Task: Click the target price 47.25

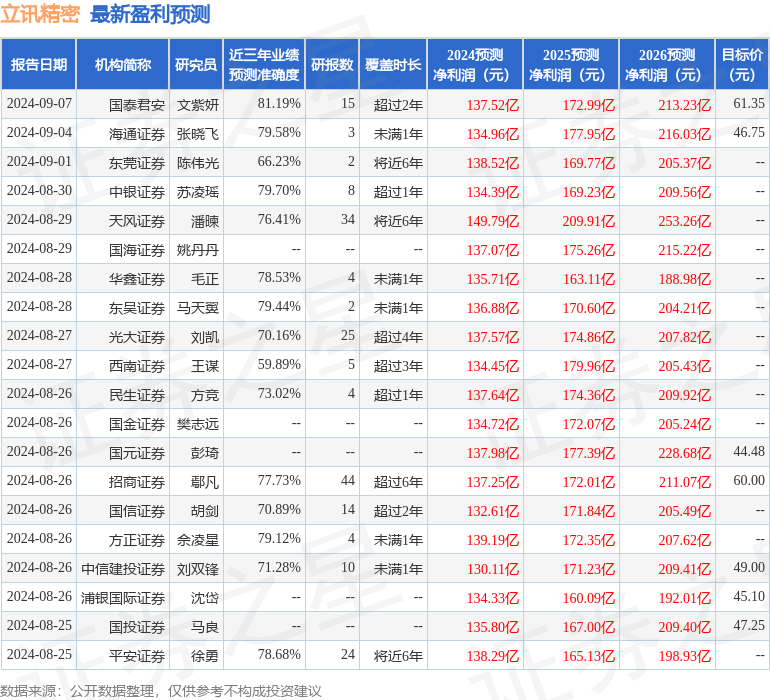Action: [749, 625]
